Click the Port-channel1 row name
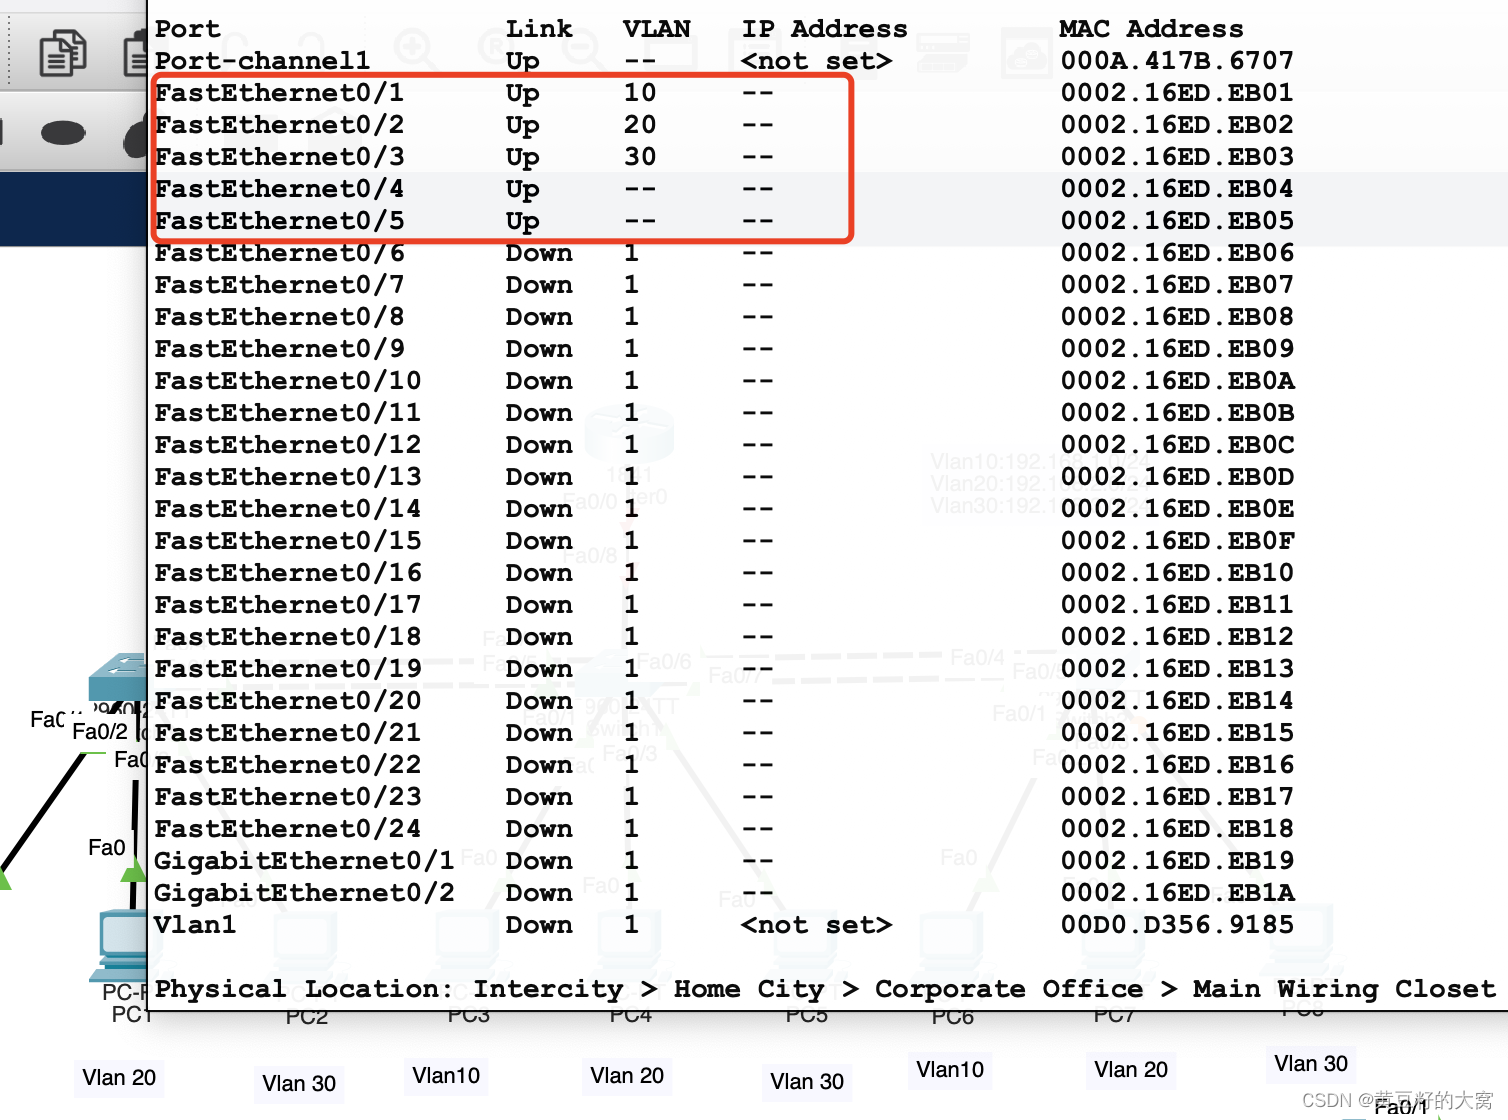This screenshot has width=1508, height=1120. click(263, 61)
